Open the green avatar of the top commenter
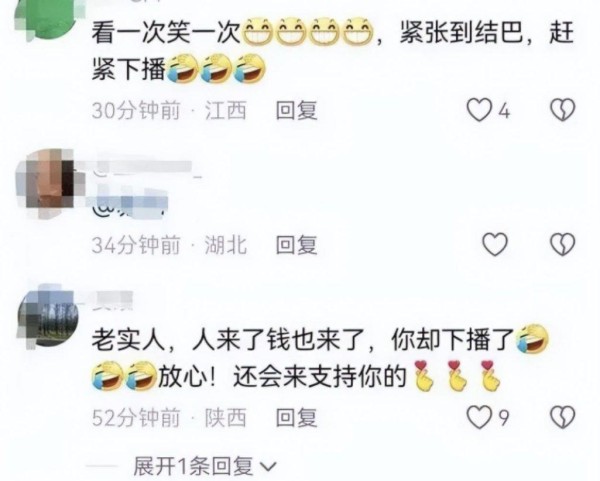 [x=48, y=17]
